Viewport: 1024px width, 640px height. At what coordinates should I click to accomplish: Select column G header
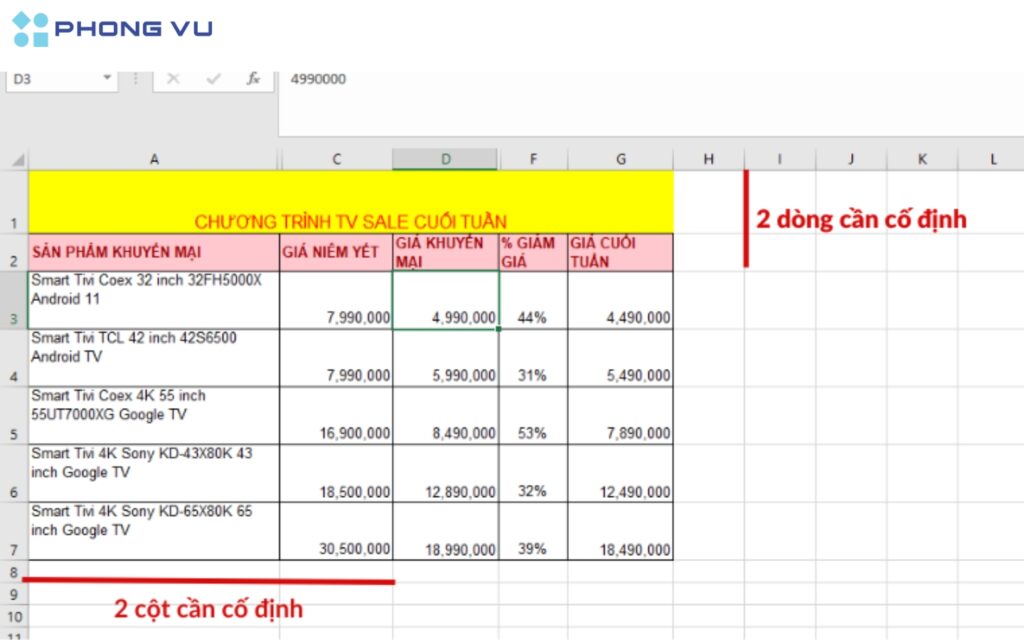pos(620,159)
